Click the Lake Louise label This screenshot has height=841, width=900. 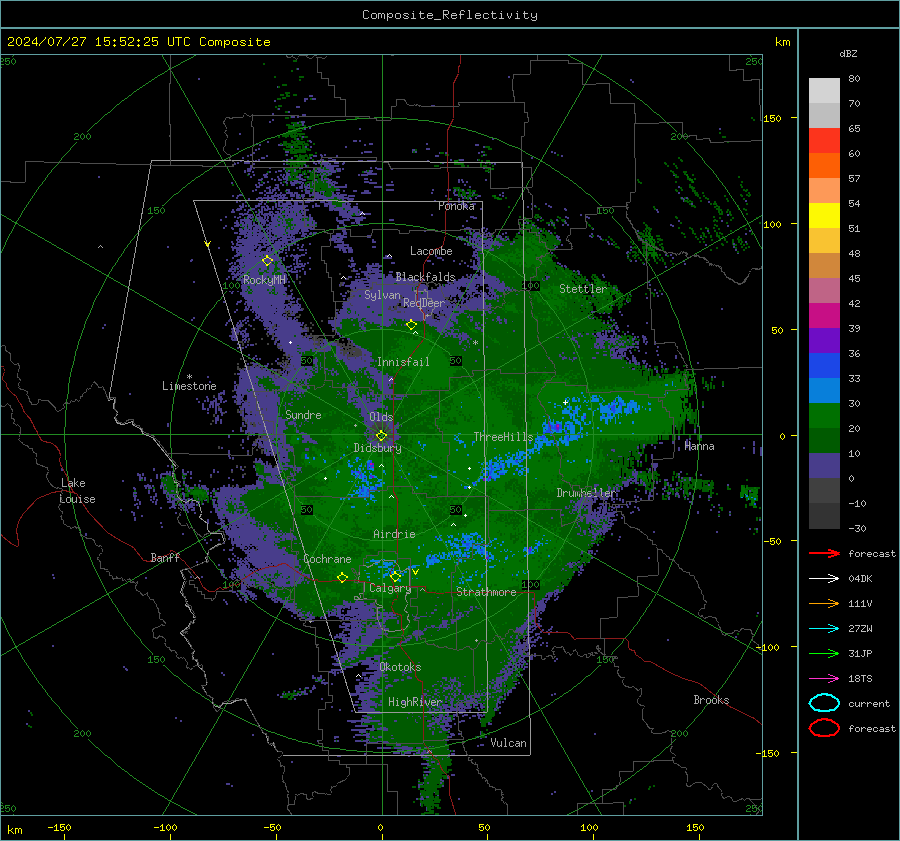pos(77,491)
